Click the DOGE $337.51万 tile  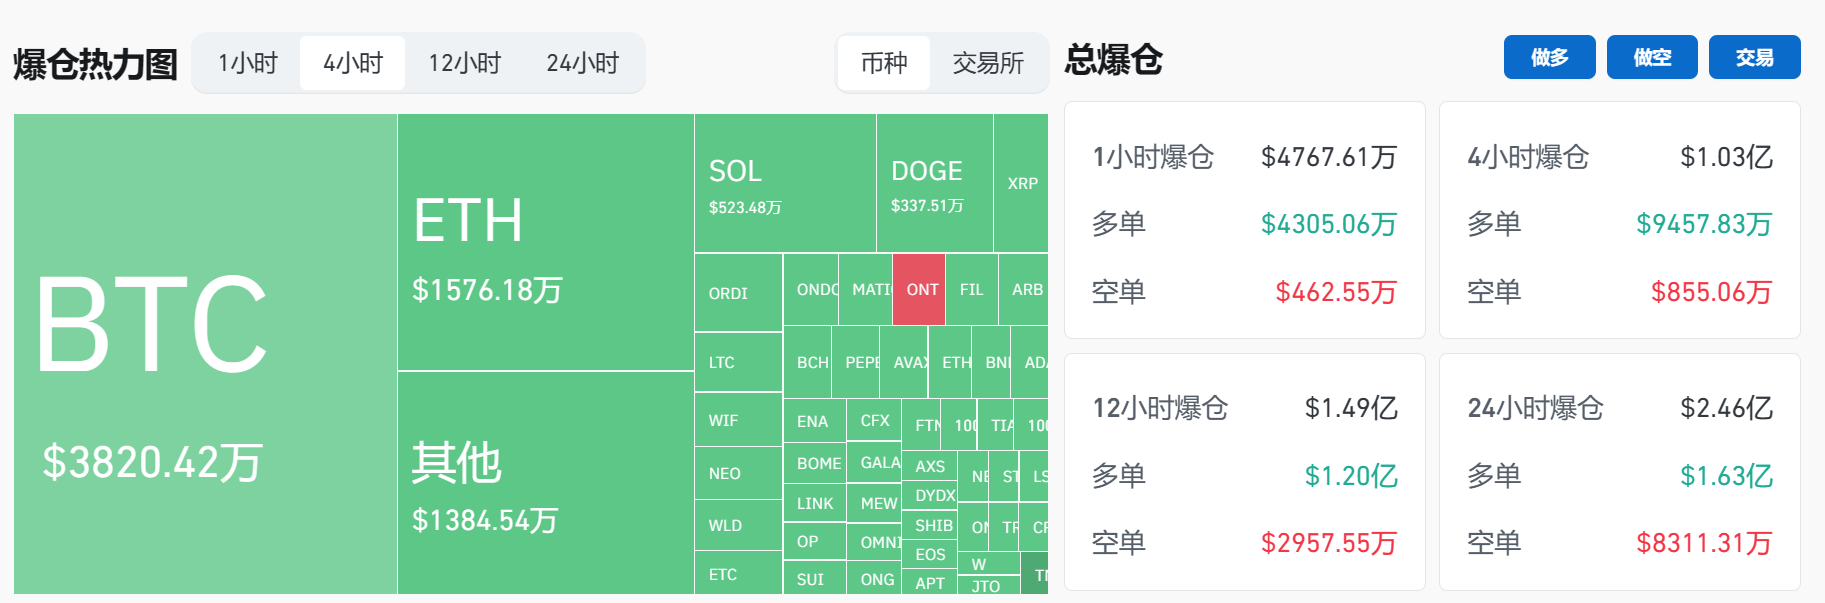(x=934, y=183)
